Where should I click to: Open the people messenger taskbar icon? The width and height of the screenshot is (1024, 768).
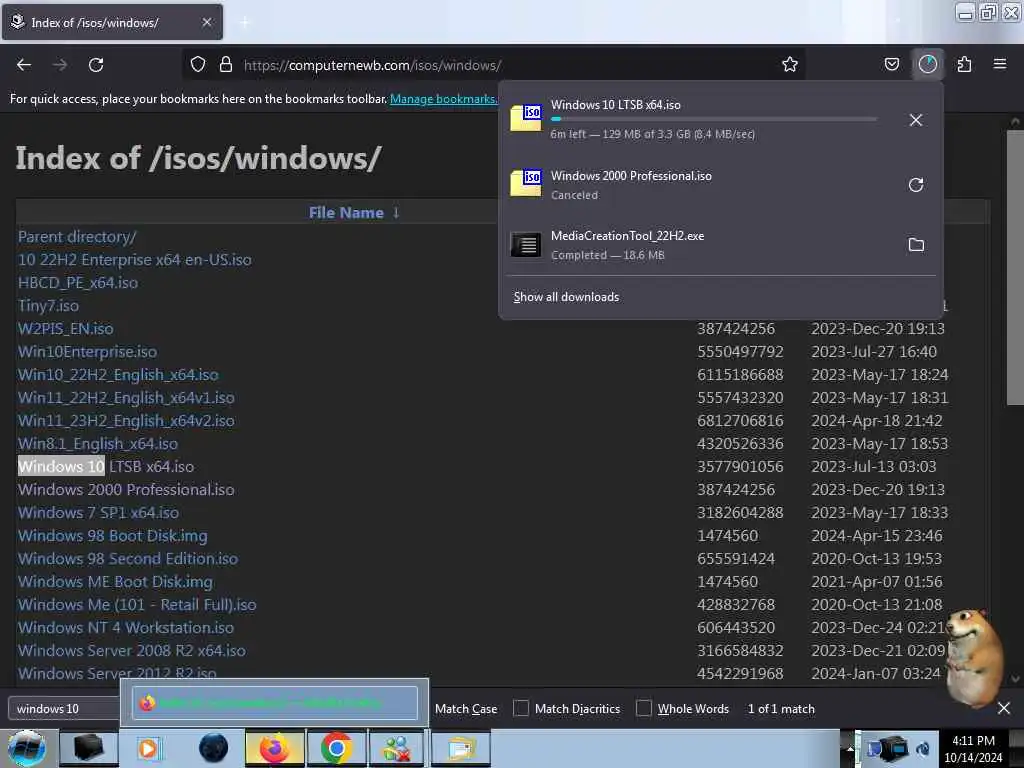coord(397,748)
